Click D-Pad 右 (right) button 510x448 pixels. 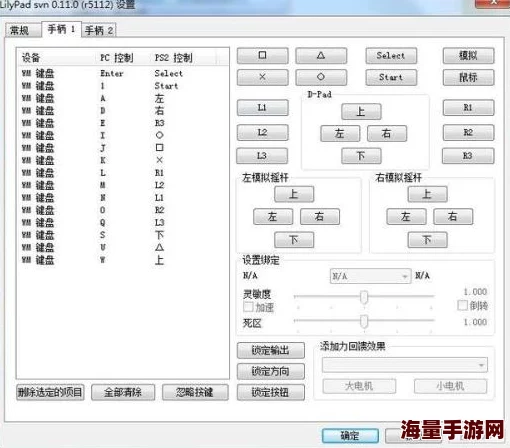click(x=387, y=133)
